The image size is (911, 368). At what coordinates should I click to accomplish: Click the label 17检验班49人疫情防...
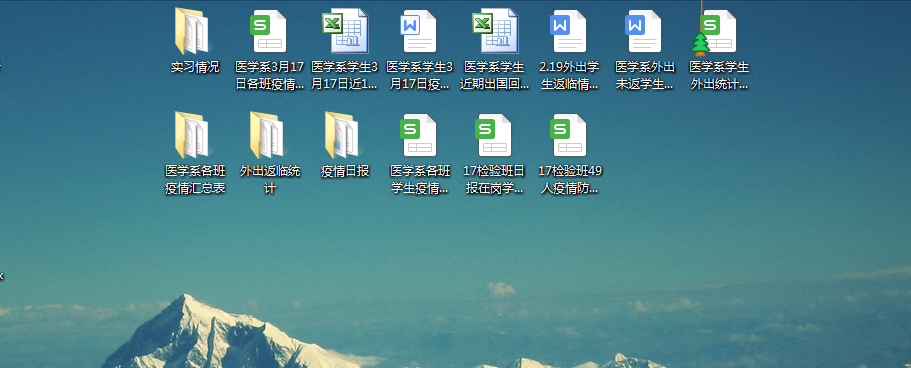pyautogui.click(x=569, y=180)
